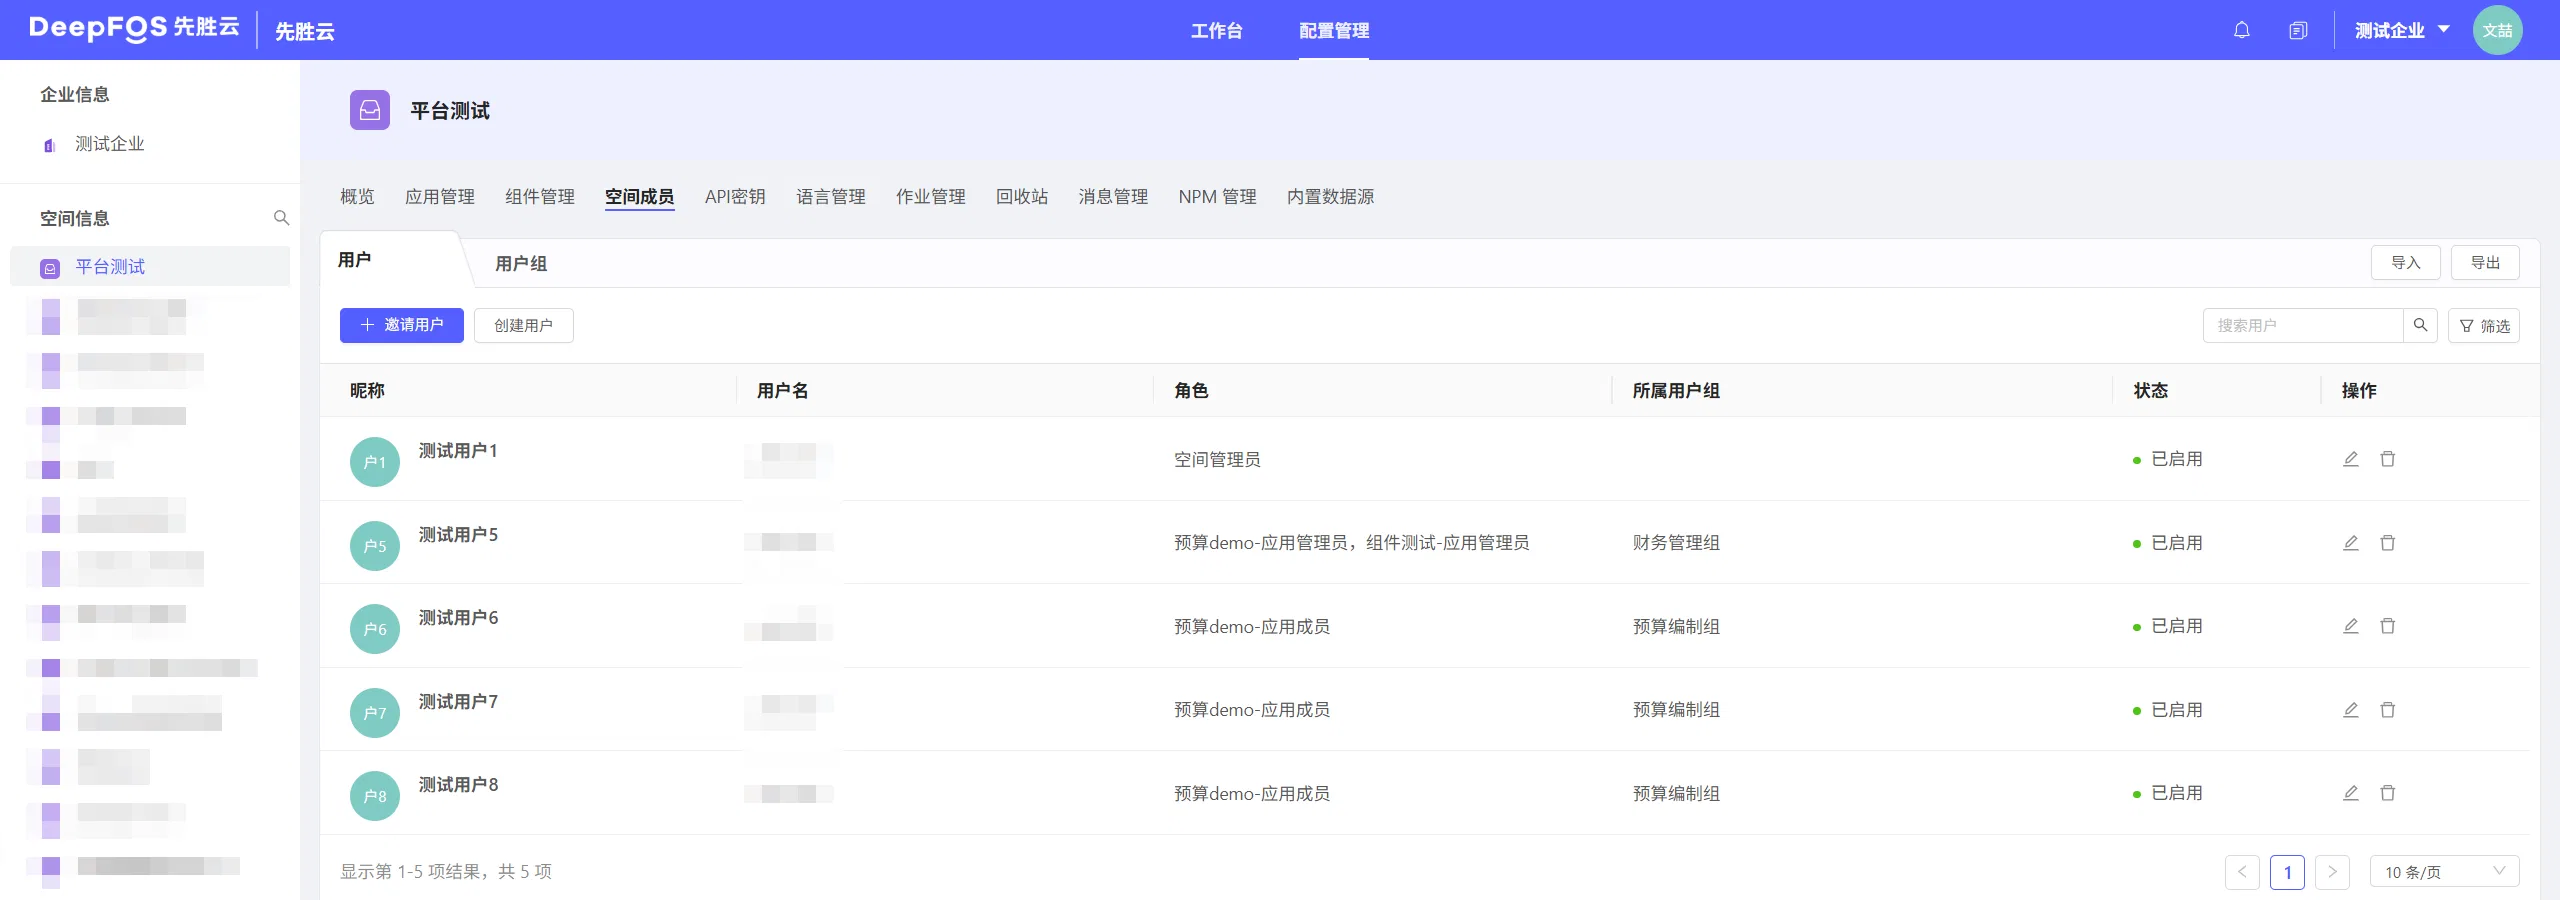
Task: Select the 用户 sub-tab
Action: 355,260
